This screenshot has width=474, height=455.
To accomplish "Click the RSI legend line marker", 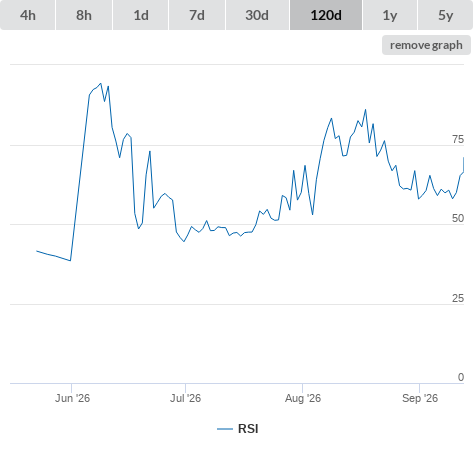I will pyautogui.click(x=225, y=429).
